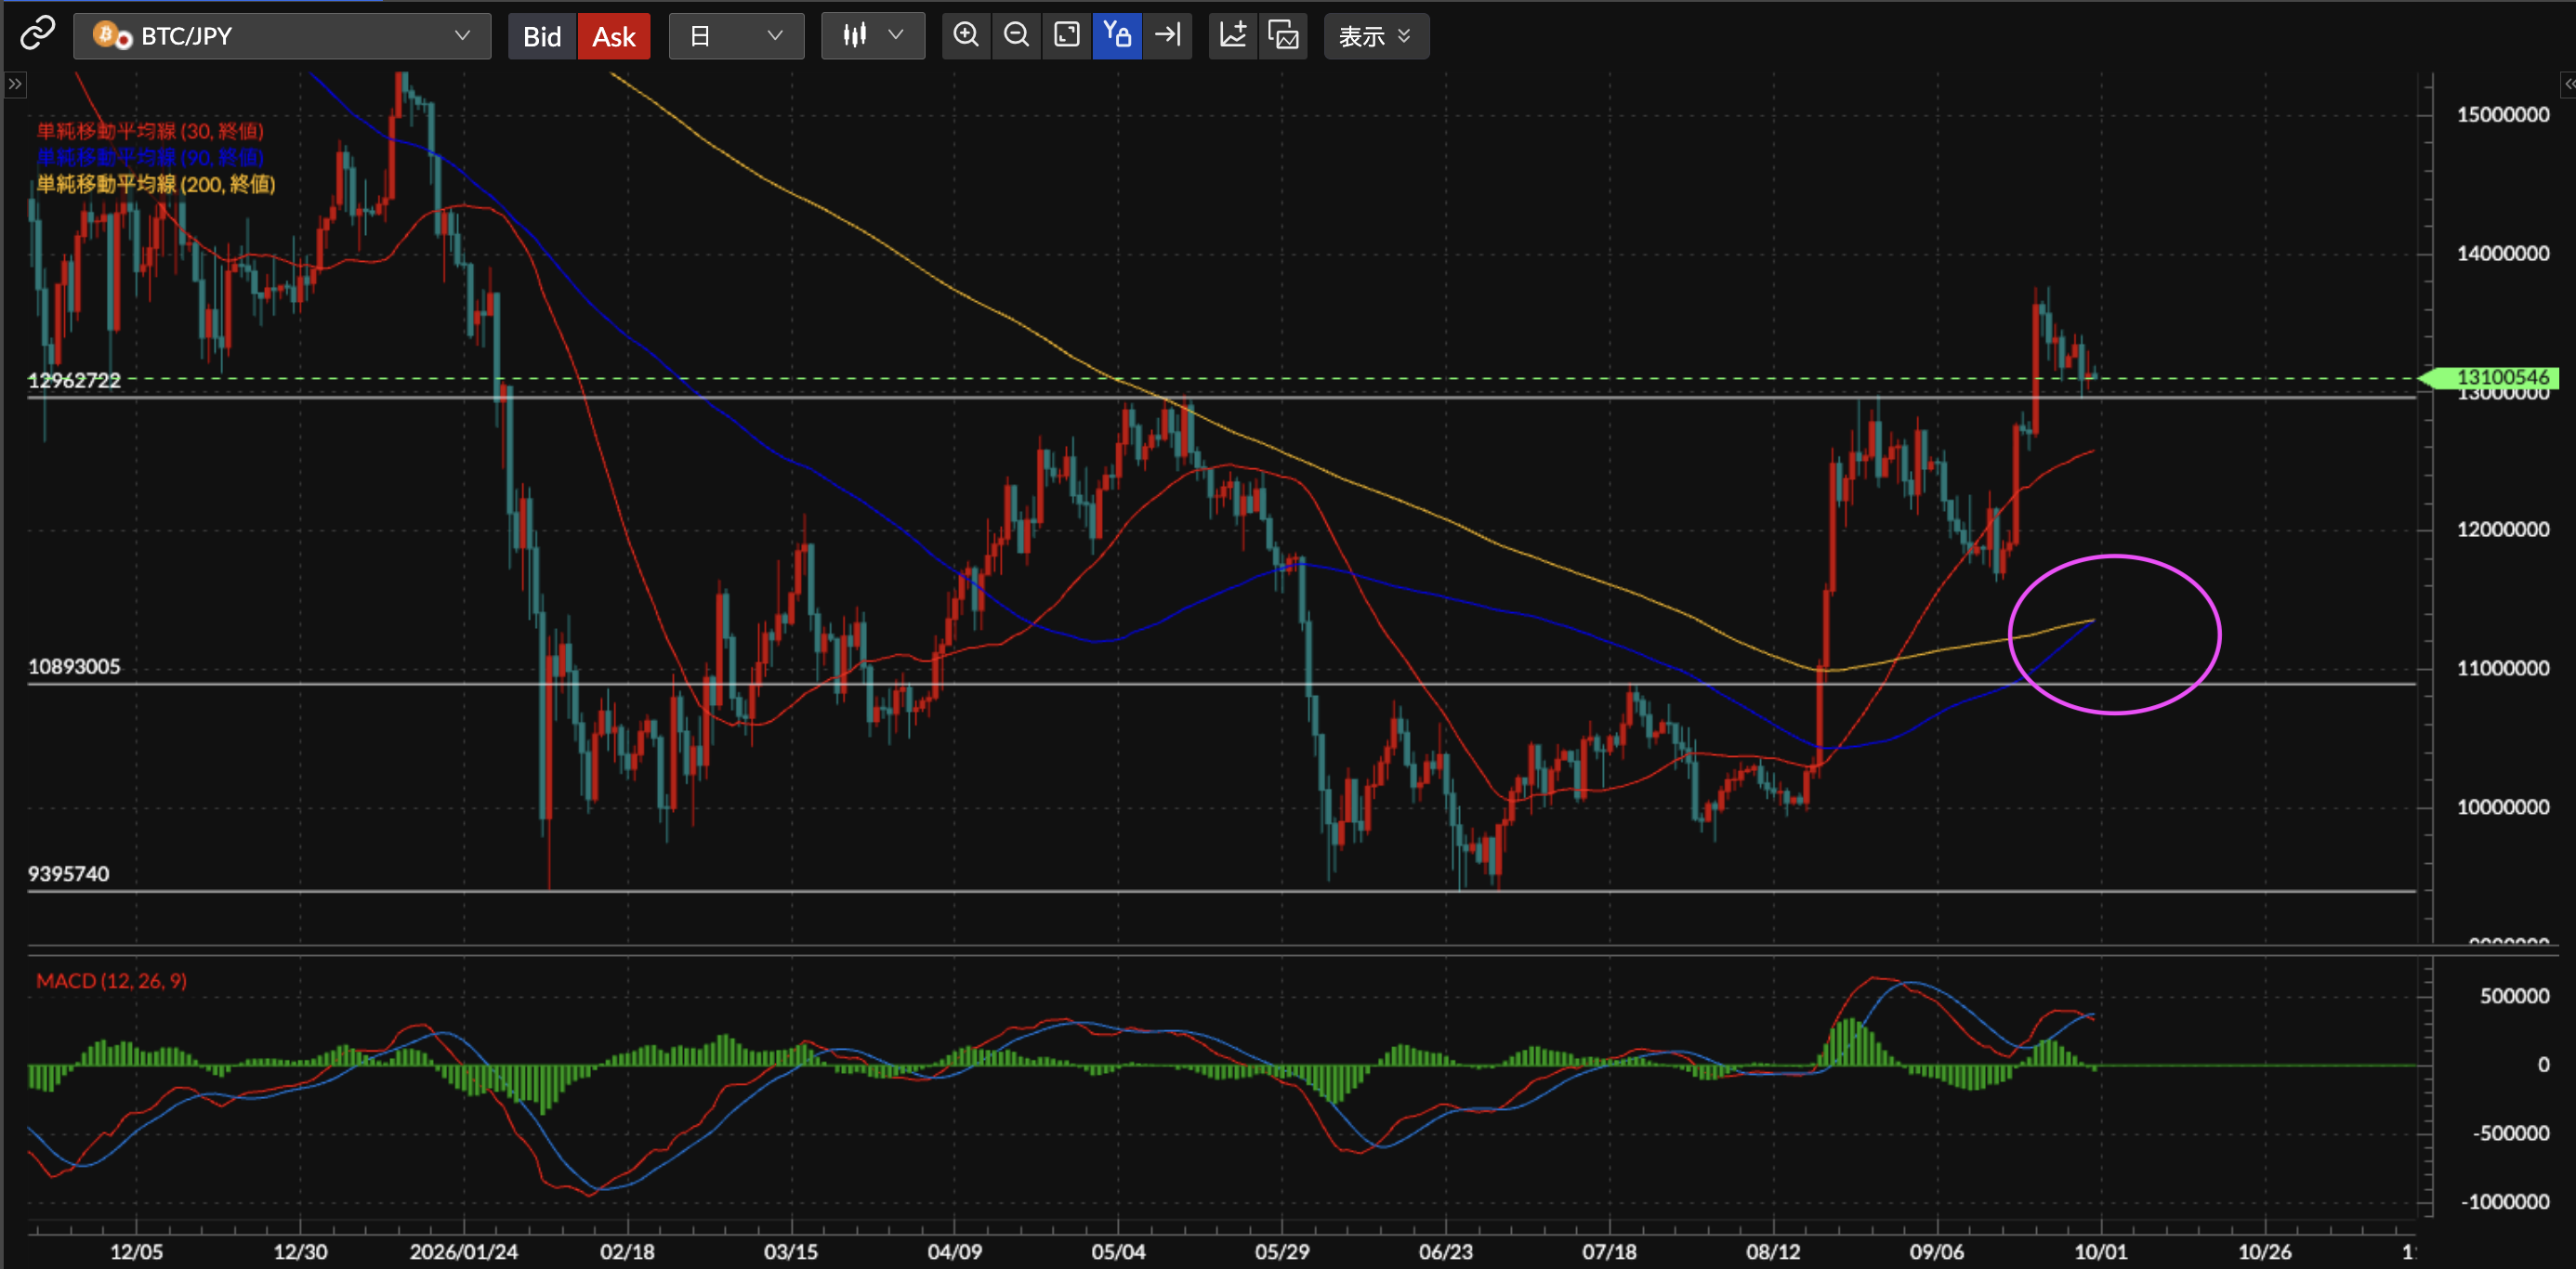The height and width of the screenshot is (1269, 2576).
Task: Select the horizontal line labeled 10893005
Action: (1221, 684)
